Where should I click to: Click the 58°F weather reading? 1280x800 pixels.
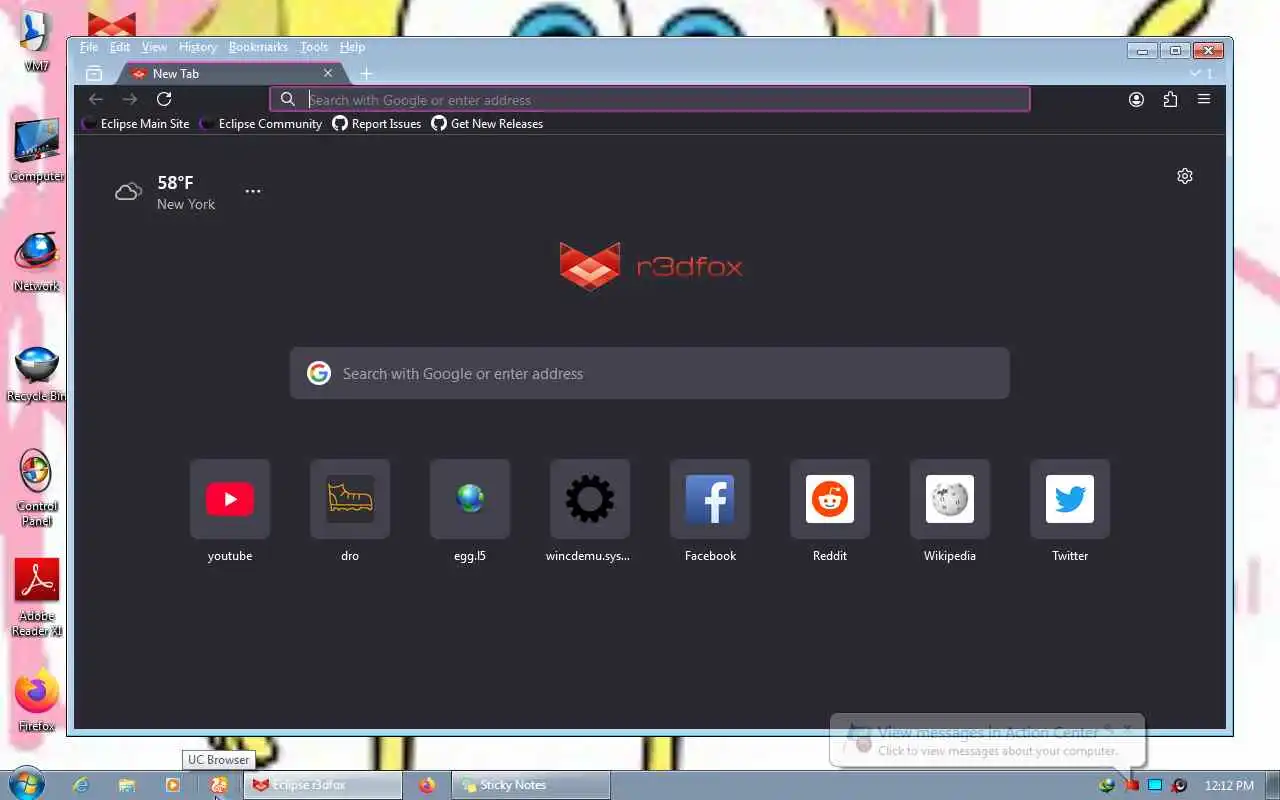click(175, 183)
